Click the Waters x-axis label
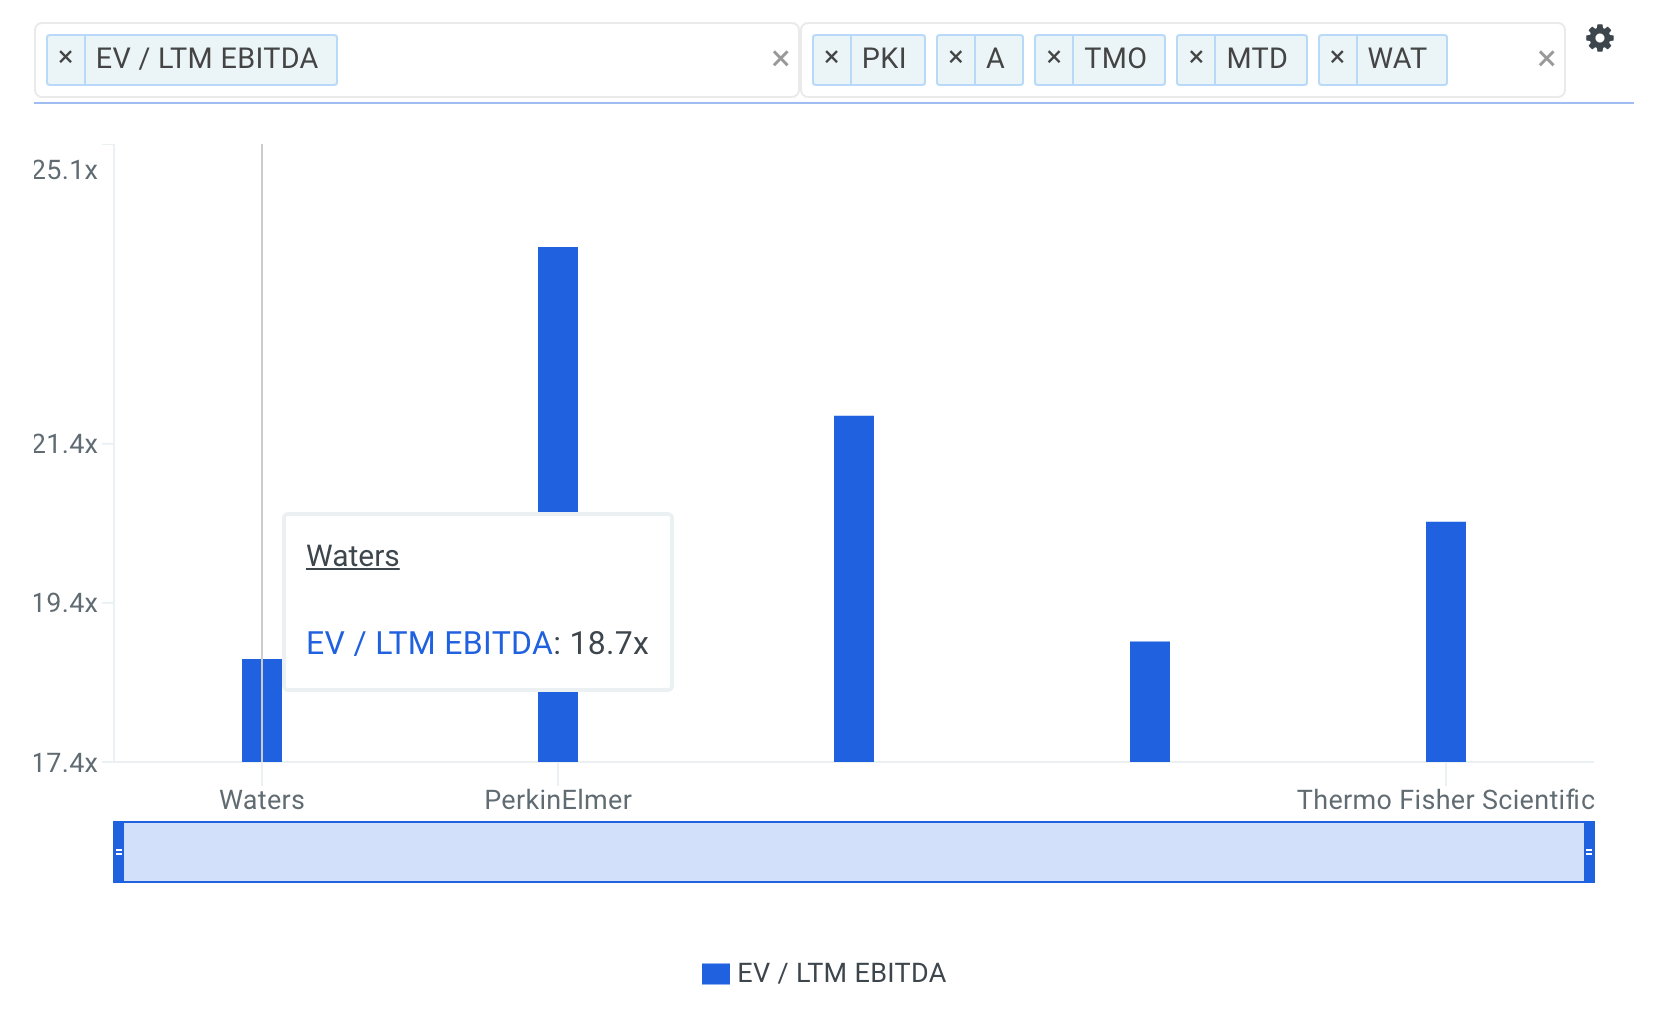Image resolution: width=1664 pixels, height=1022 pixels. tap(262, 800)
